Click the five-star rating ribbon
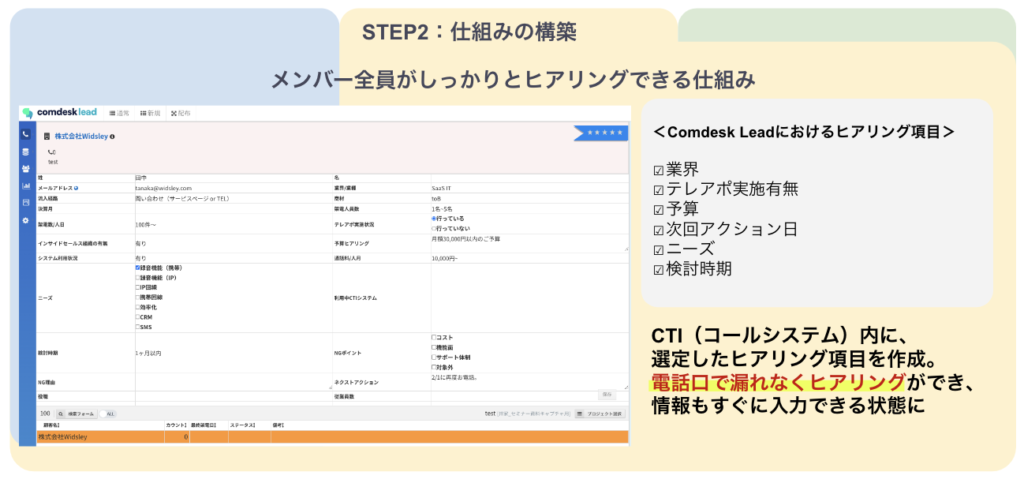The height and width of the screenshot is (483, 1024). click(601, 132)
